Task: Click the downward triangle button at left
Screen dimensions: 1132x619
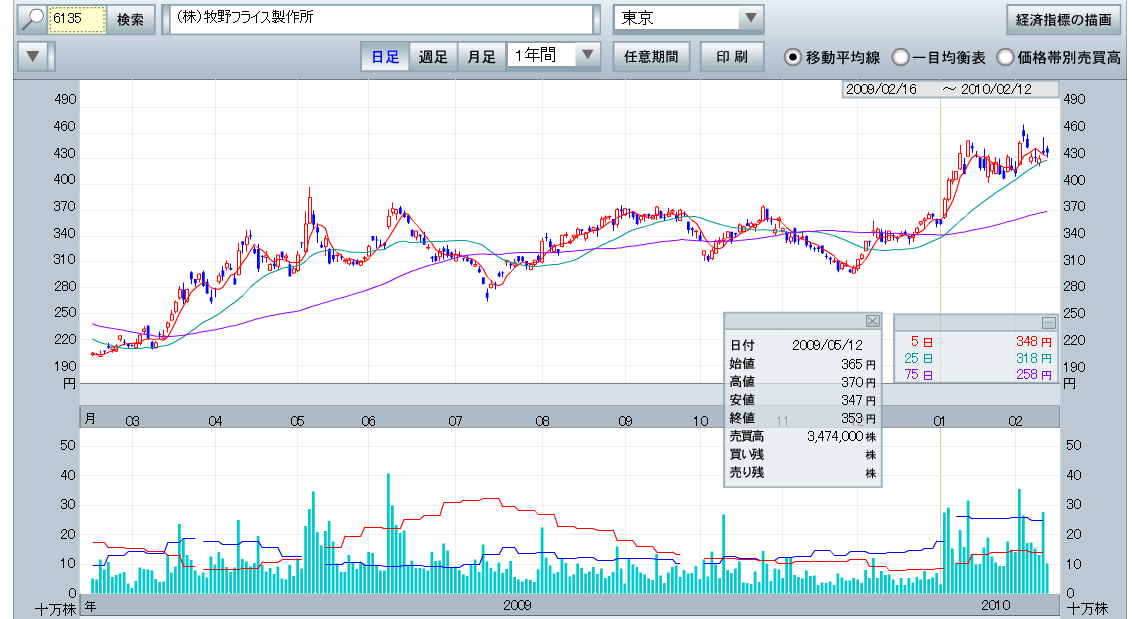Action: point(35,56)
